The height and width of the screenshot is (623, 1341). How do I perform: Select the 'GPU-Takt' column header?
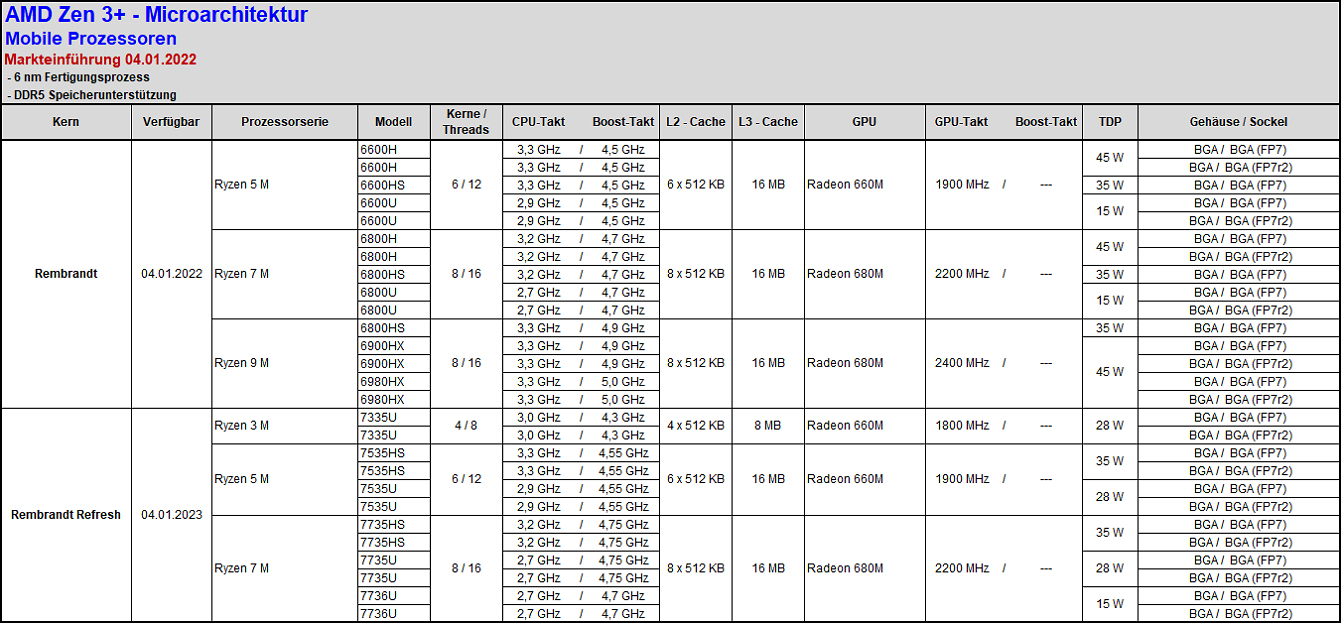click(x=962, y=122)
